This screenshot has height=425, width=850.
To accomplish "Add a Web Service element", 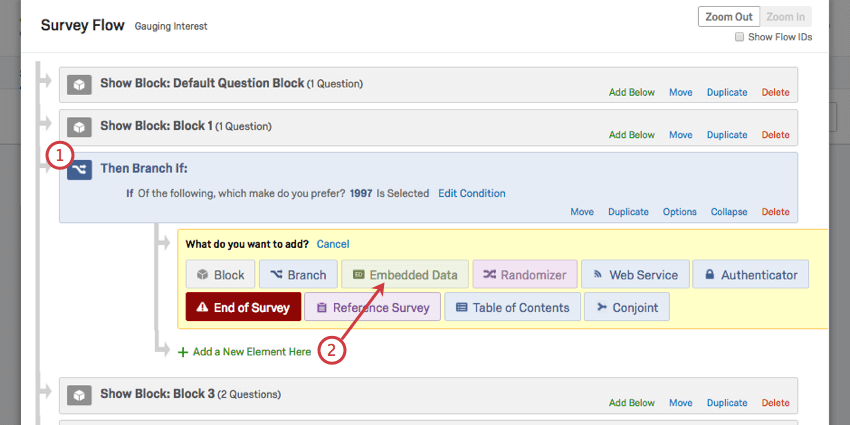I will tap(634, 275).
